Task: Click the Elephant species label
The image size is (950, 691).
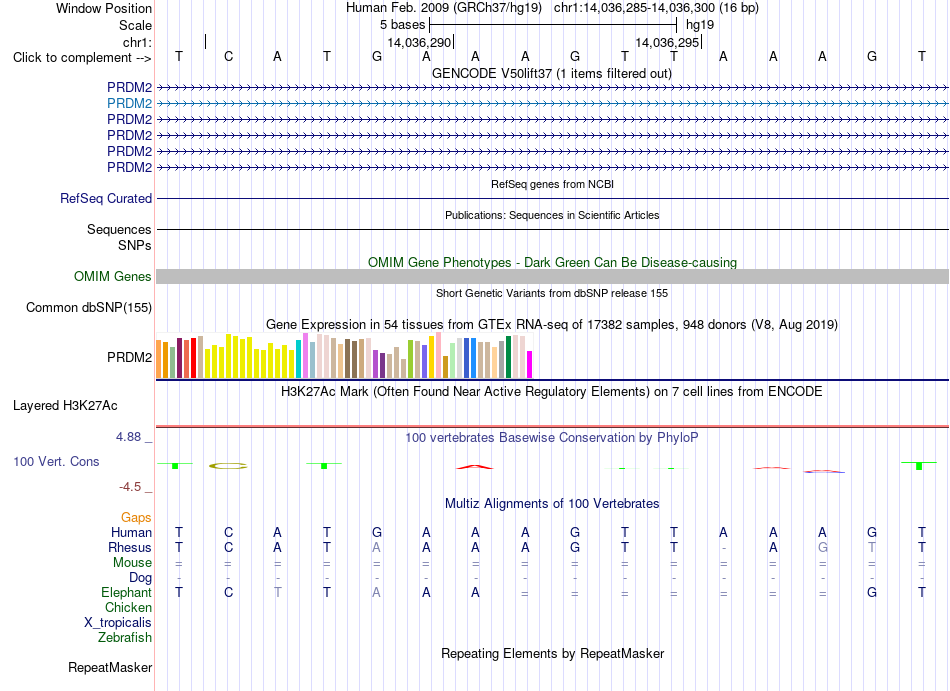Action: [x=126, y=592]
